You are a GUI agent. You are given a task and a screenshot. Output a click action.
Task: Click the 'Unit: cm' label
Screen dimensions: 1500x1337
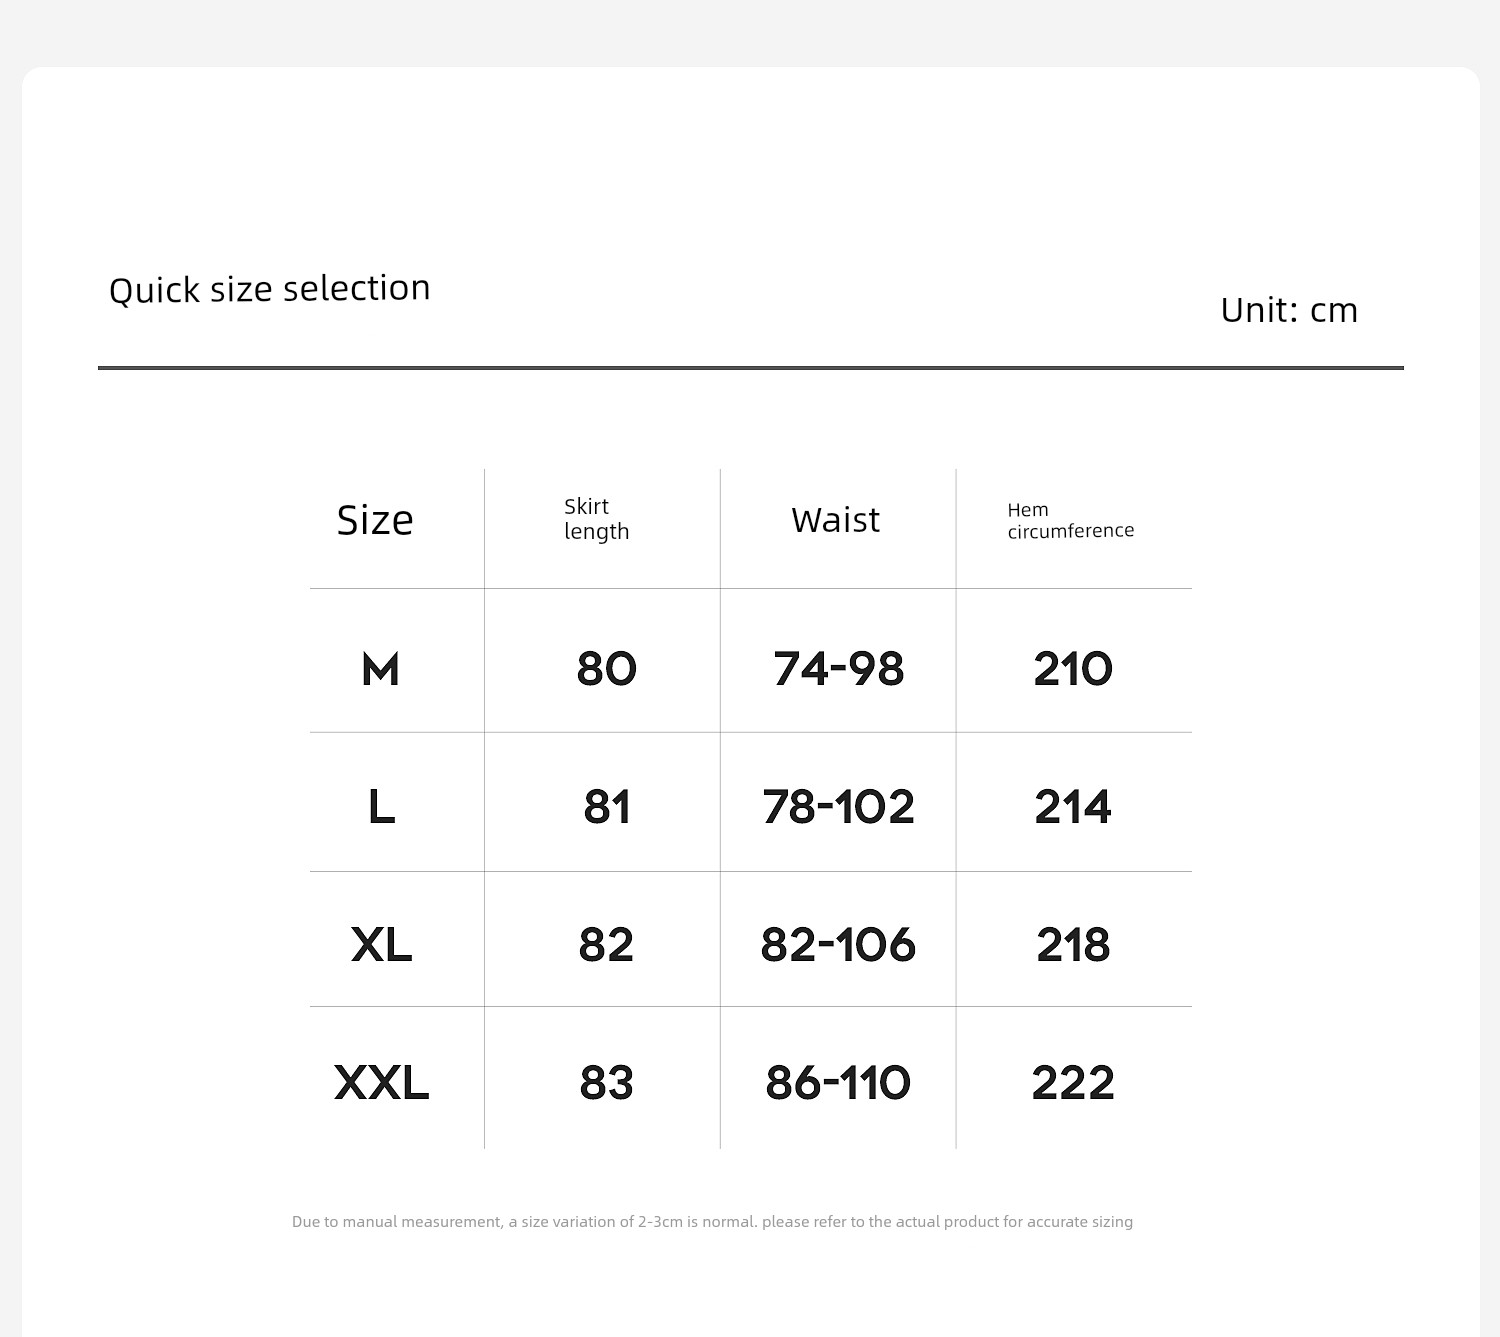point(1289,310)
